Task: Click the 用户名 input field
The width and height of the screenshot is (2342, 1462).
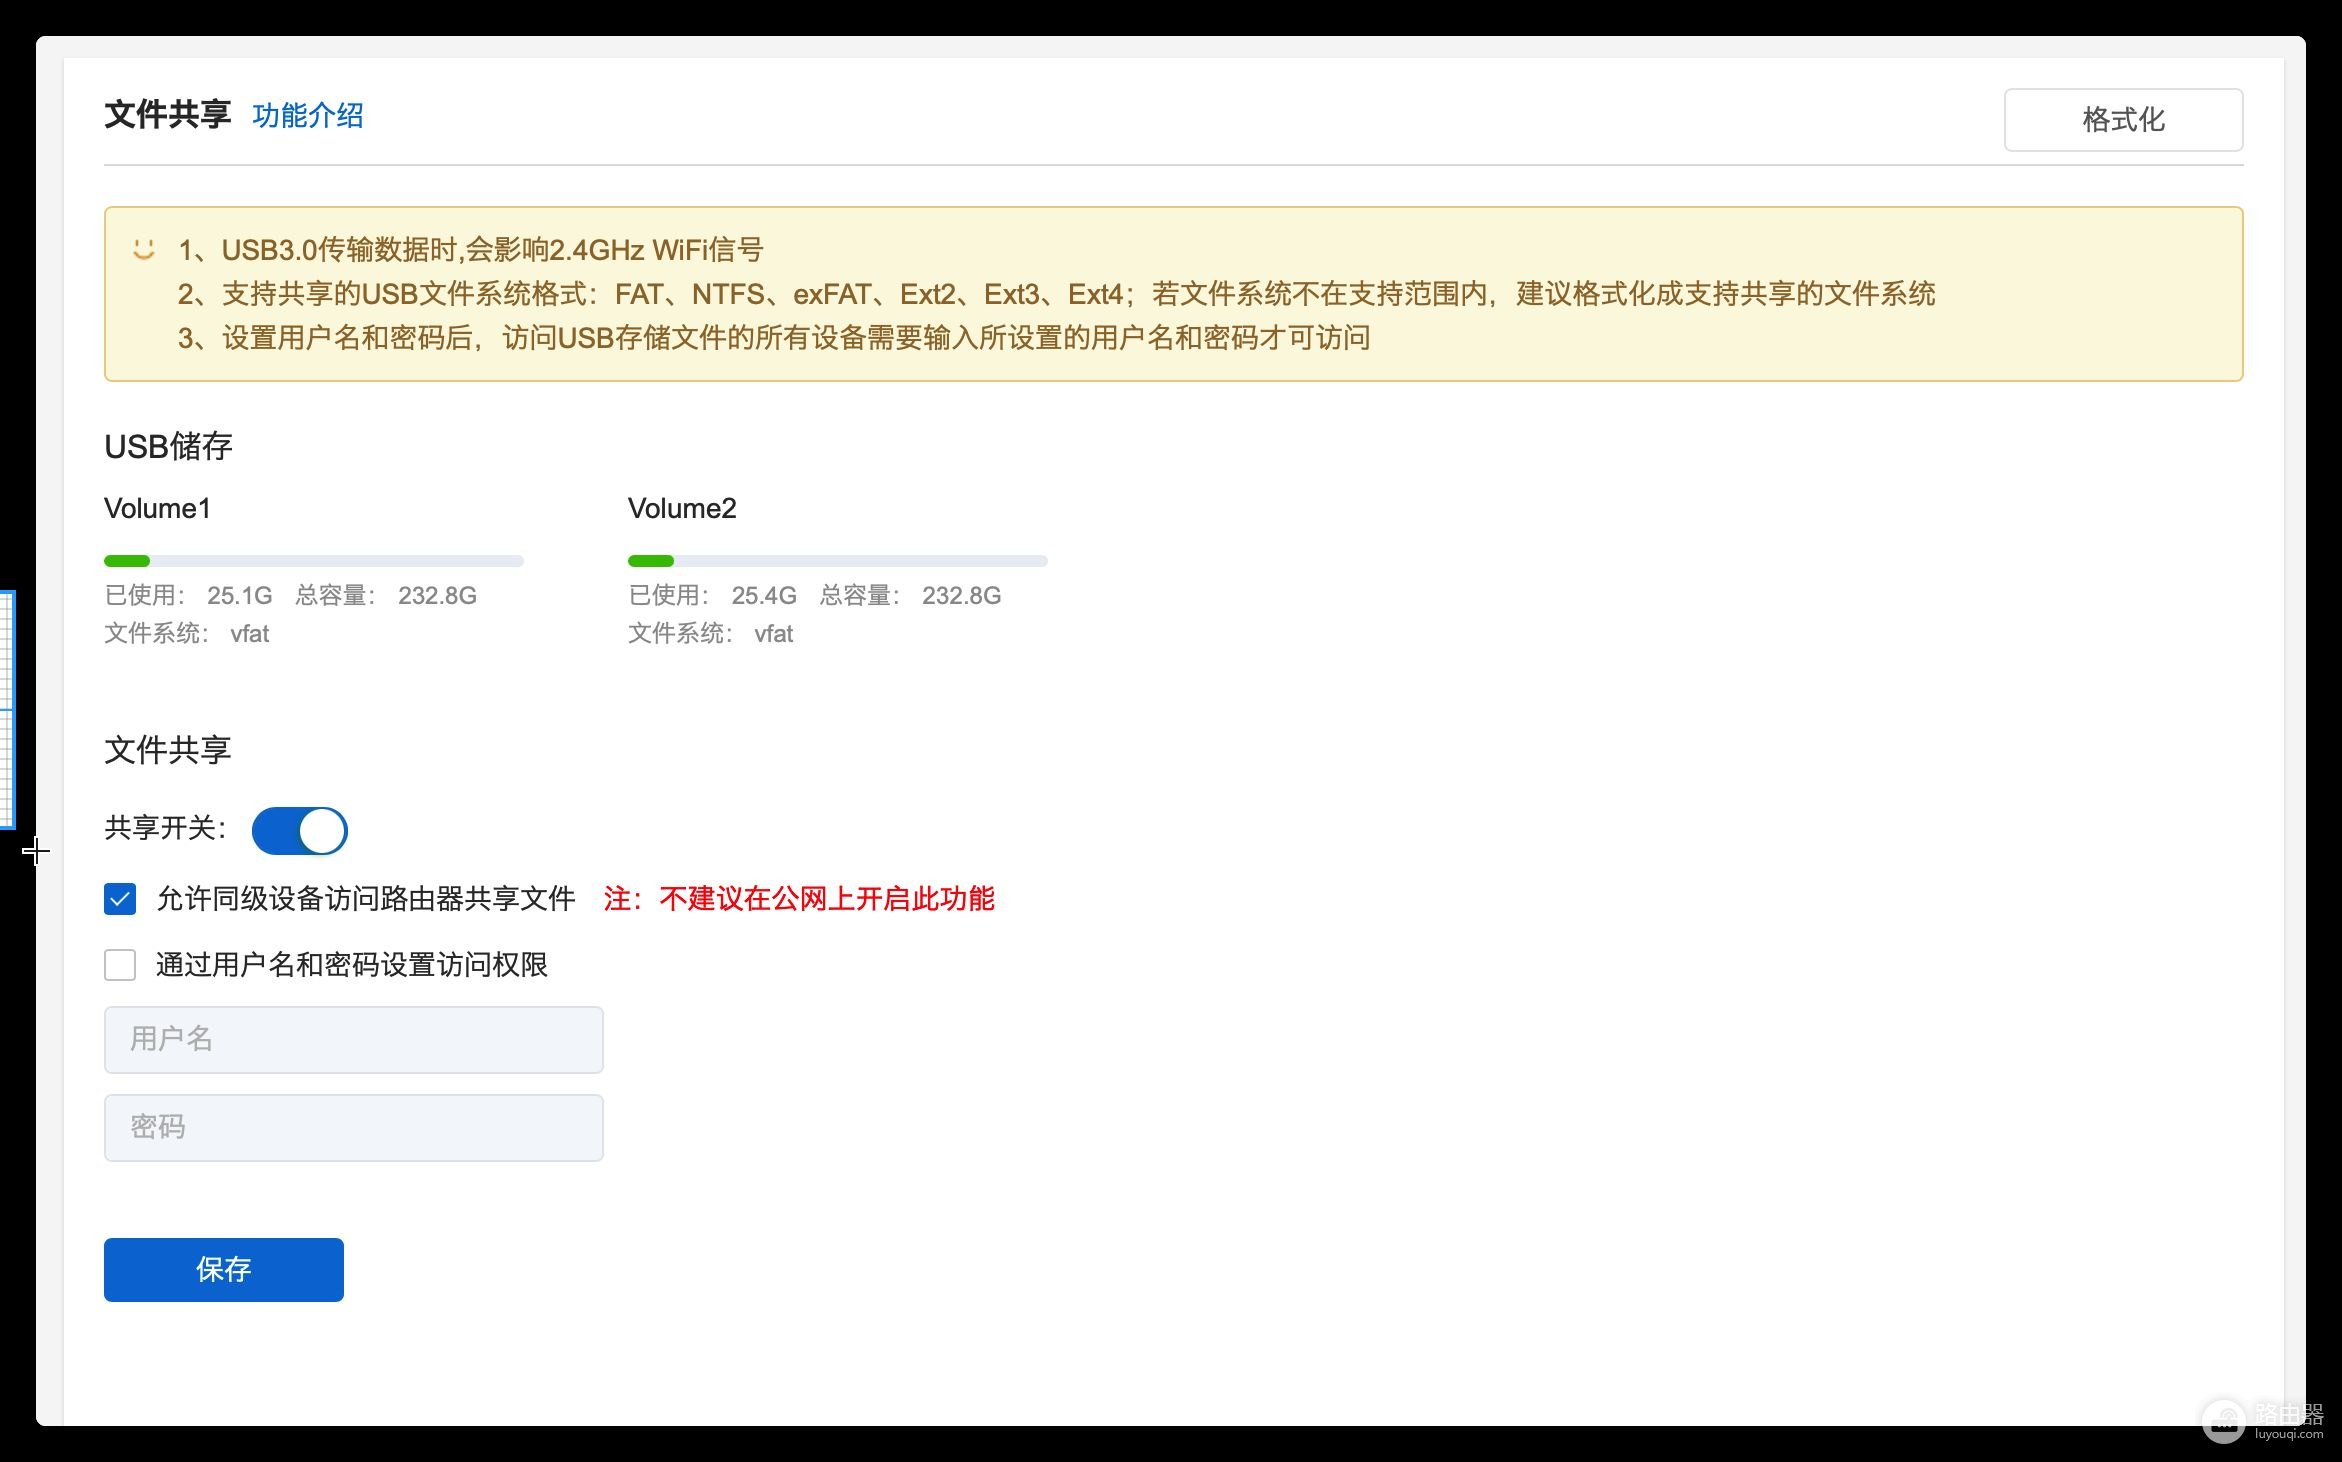Action: pos(353,1040)
